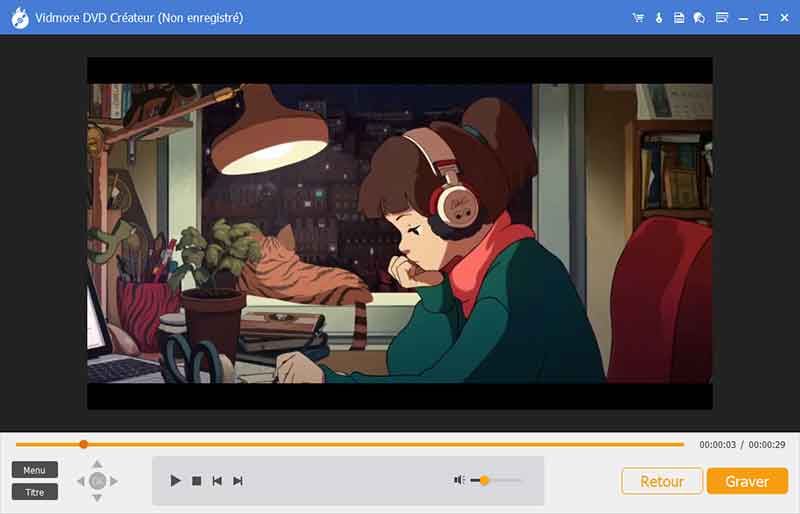Click Retour to go back
800x514 pixels.
661,481
